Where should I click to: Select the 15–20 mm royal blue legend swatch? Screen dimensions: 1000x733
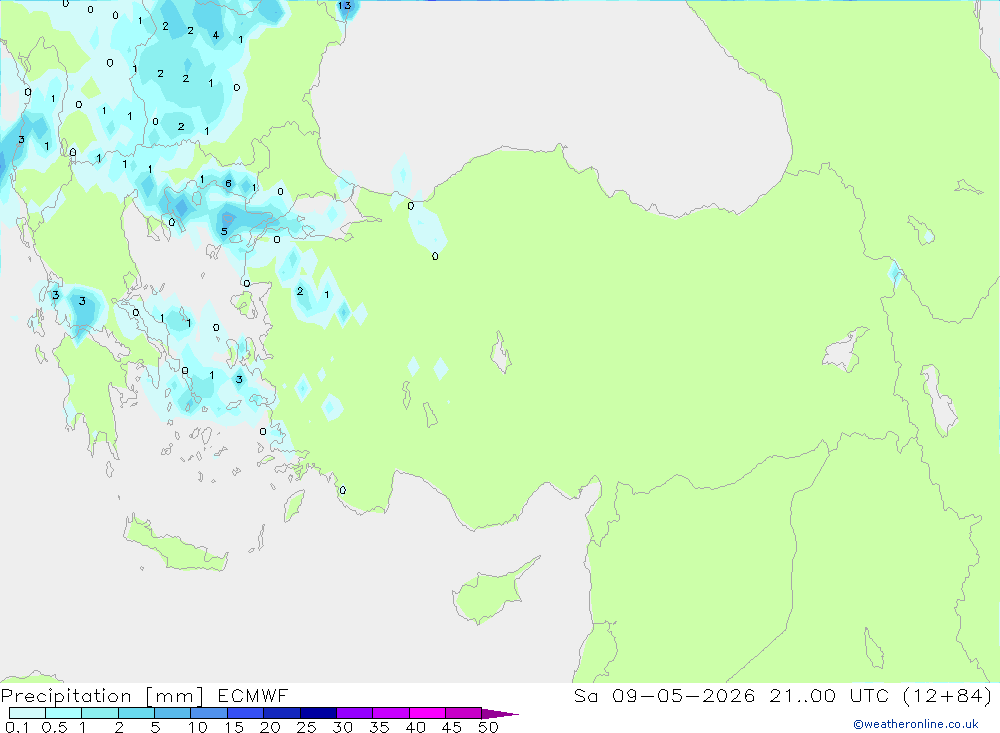point(246,713)
